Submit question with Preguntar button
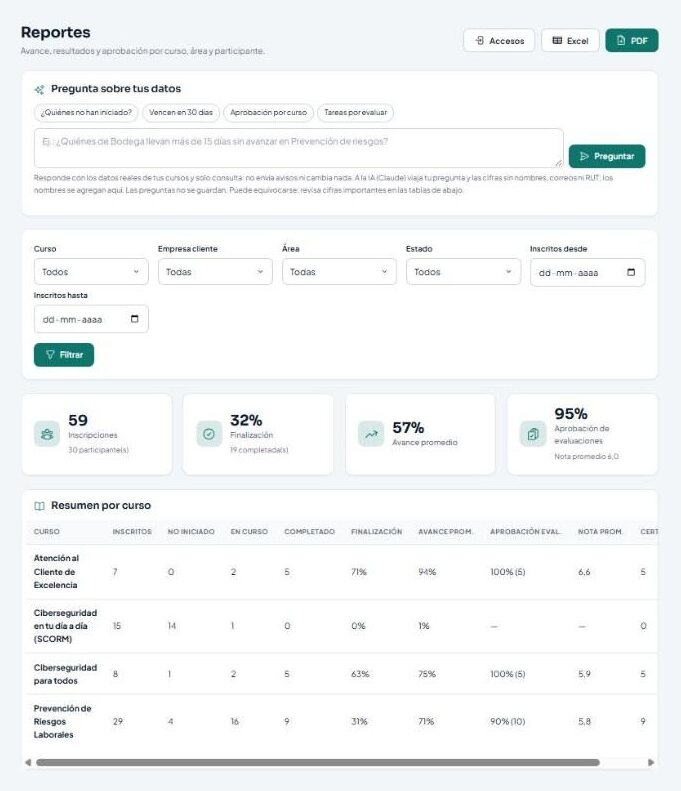Screen dimensions: 681x791 tap(607, 156)
